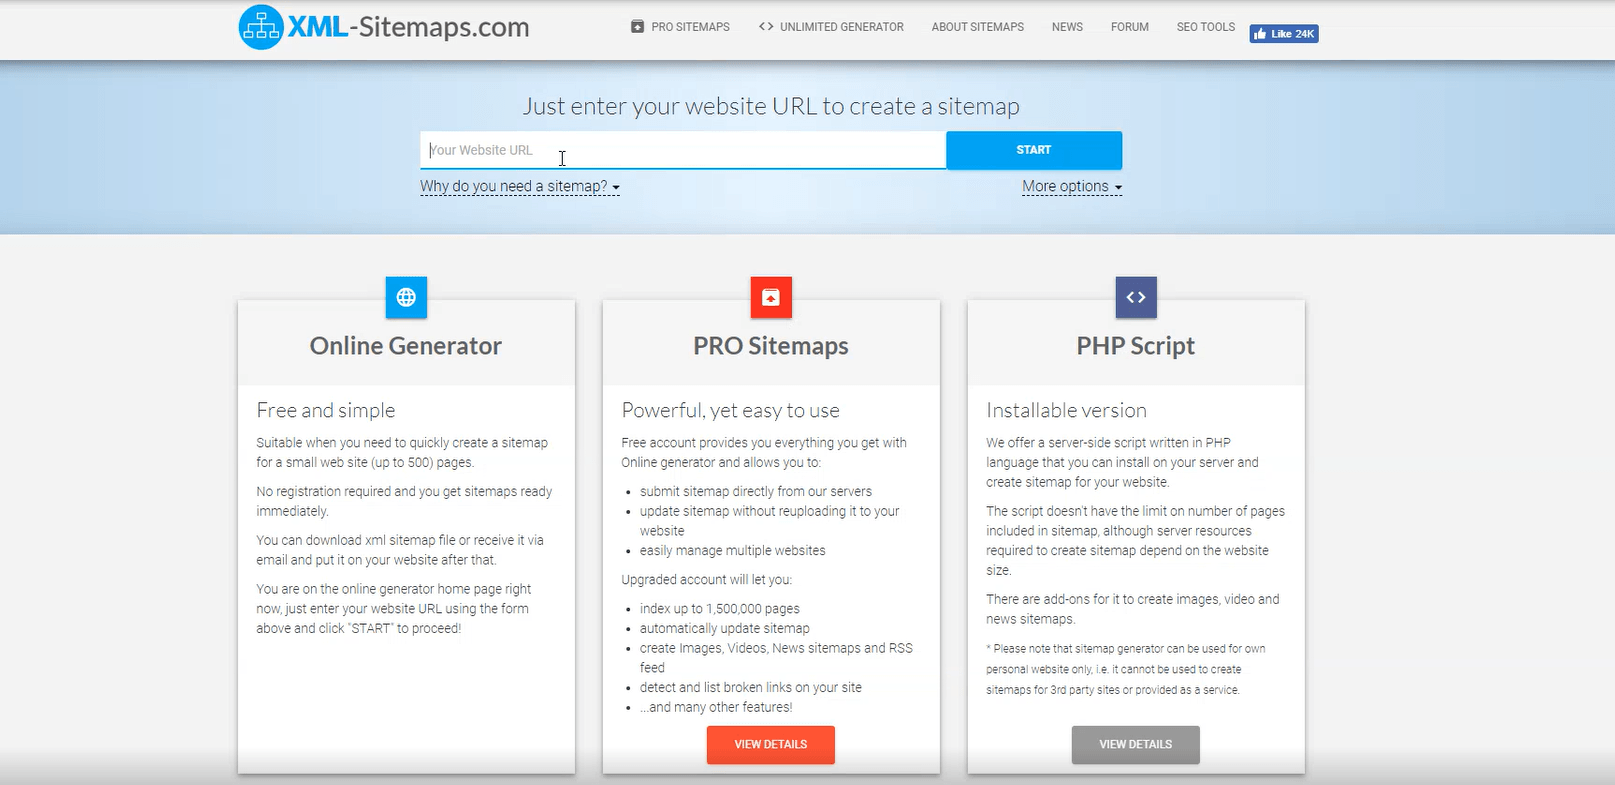Click the Please note fine print in PHP Script
The image size is (1615, 785).
[1126, 670]
